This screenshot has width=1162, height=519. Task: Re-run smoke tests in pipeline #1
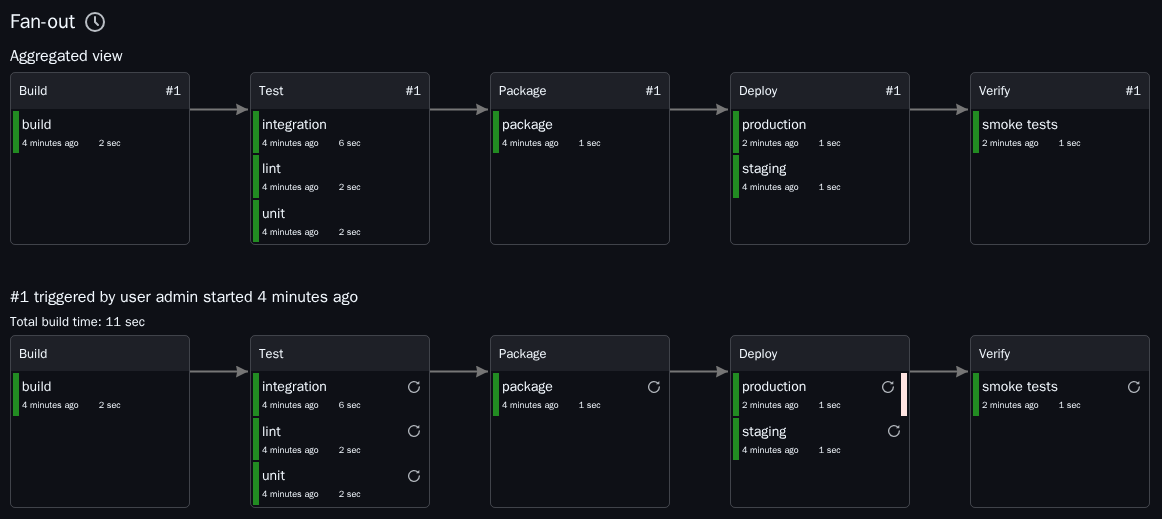point(1134,386)
